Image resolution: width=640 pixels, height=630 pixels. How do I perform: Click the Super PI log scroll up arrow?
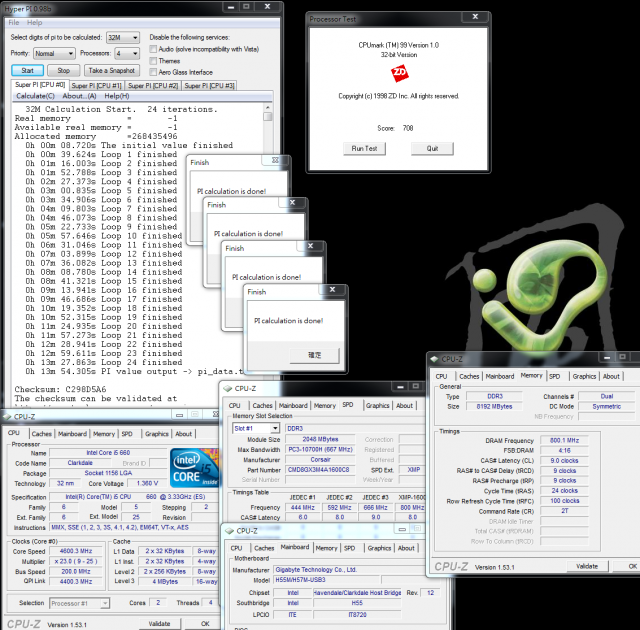tap(268, 107)
